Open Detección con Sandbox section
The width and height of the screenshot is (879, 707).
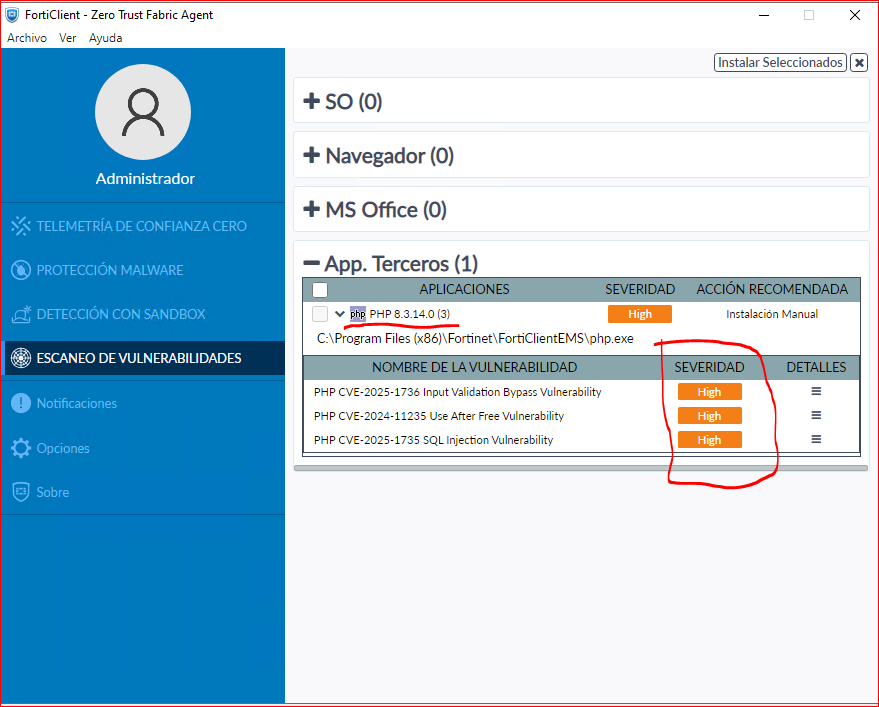click(x=121, y=314)
